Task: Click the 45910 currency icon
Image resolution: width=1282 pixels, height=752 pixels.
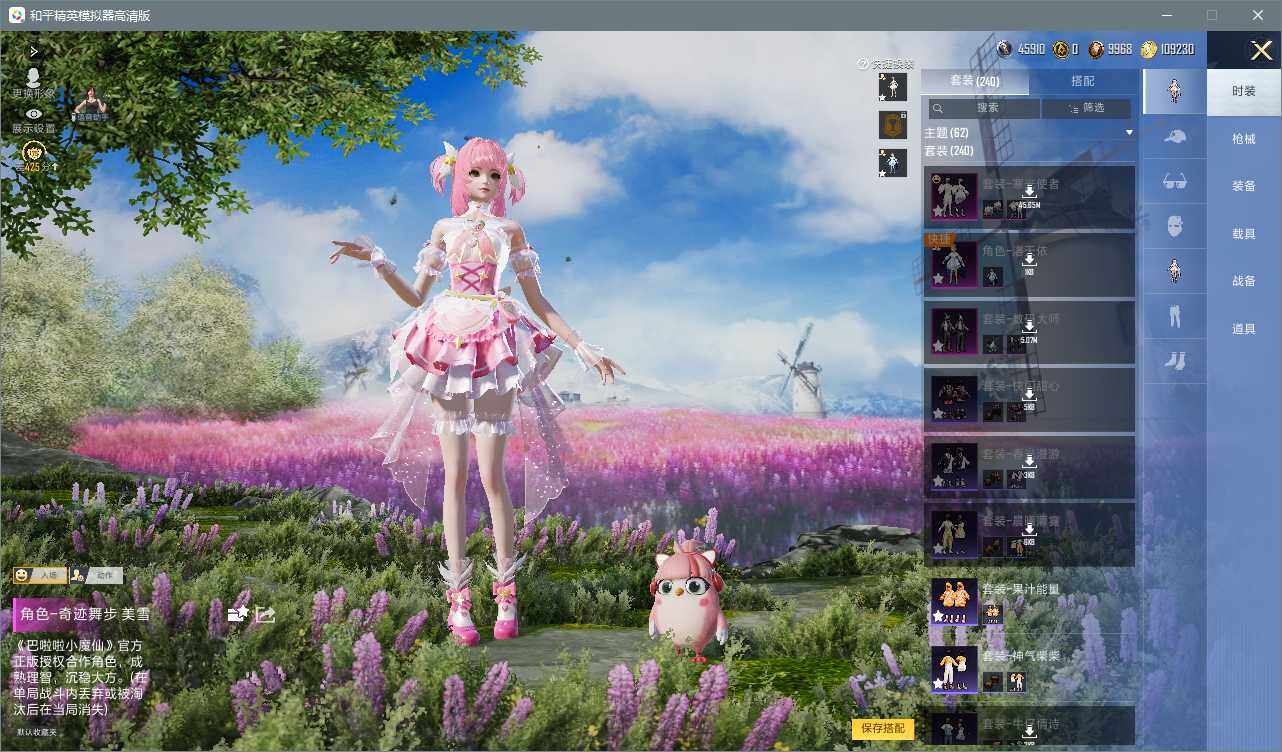Action: (x=1005, y=49)
